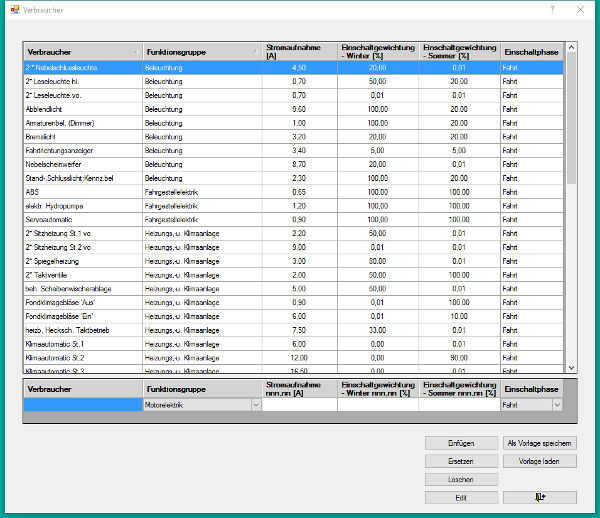600x518 pixels.
Task: Select the row '2 * Nebelschlussleuchte'
Action: pos(293,68)
